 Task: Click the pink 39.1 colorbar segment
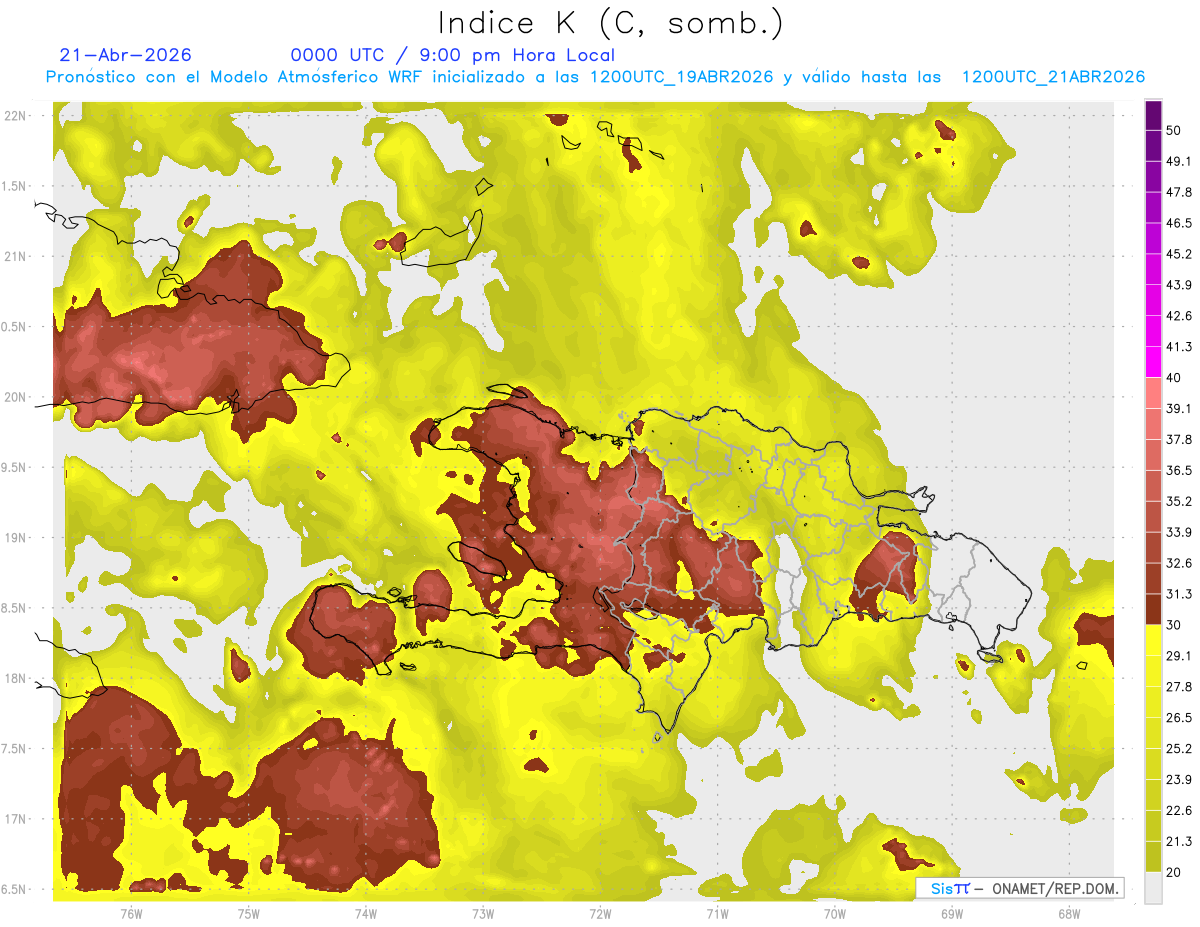pyautogui.click(x=1153, y=392)
